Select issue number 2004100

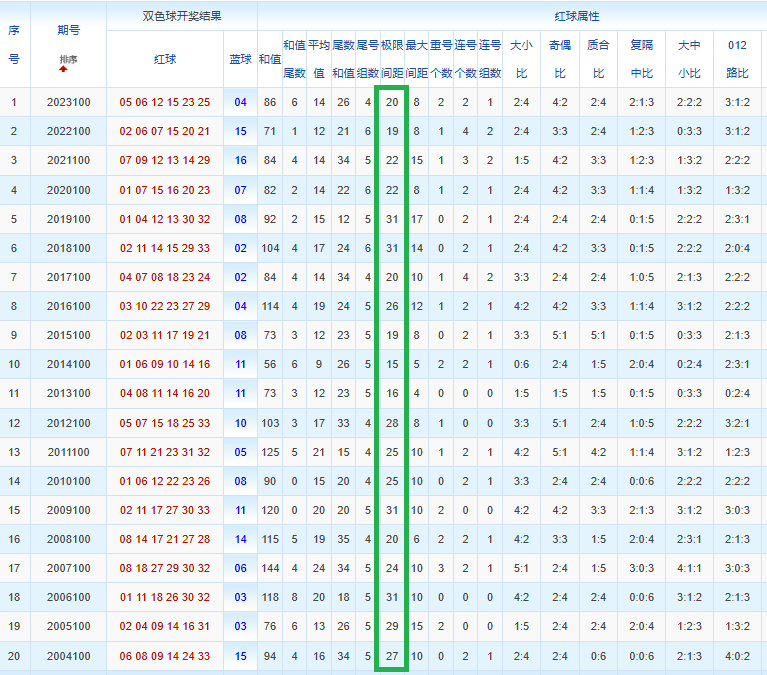click(68, 656)
